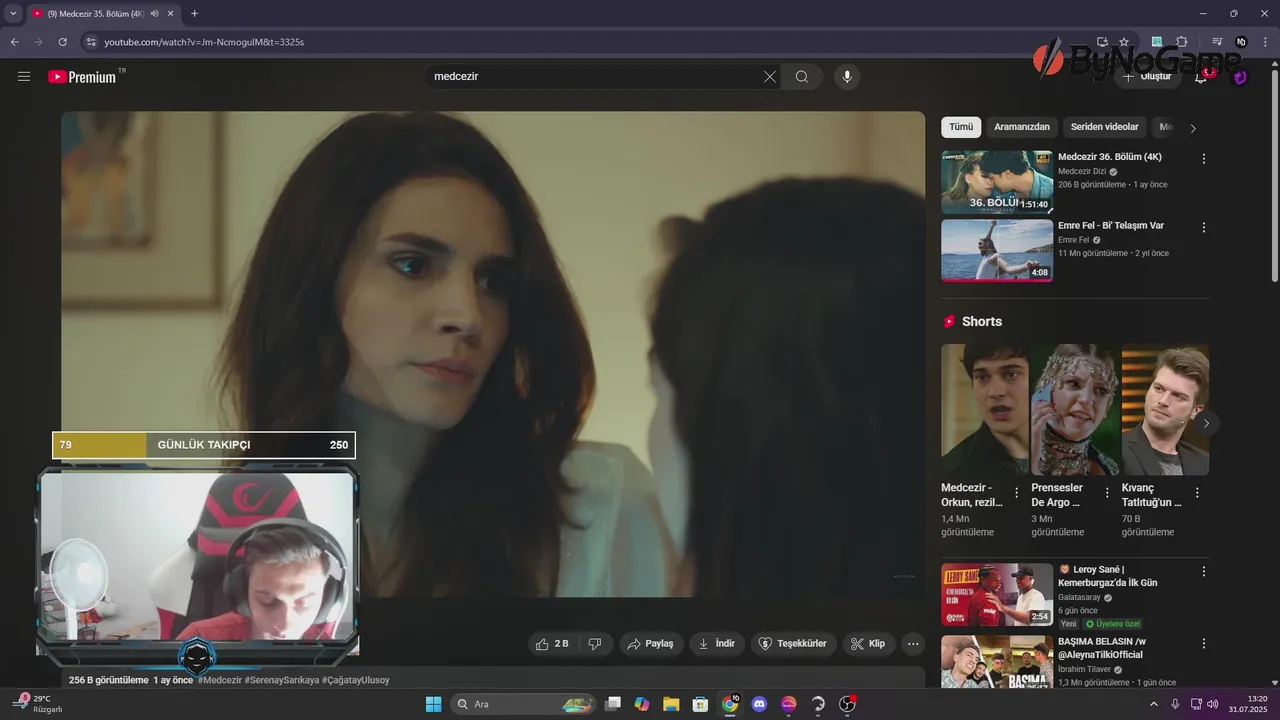
Task: Install app icon in address bar
Action: (1102, 42)
